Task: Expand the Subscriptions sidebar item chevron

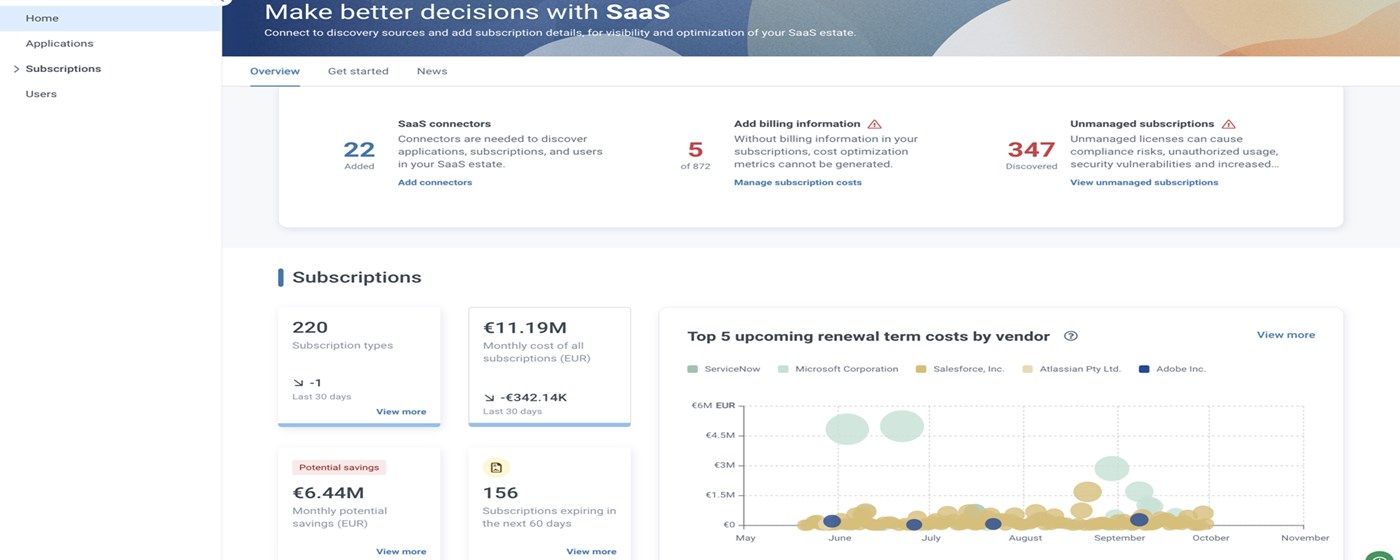Action: point(16,69)
